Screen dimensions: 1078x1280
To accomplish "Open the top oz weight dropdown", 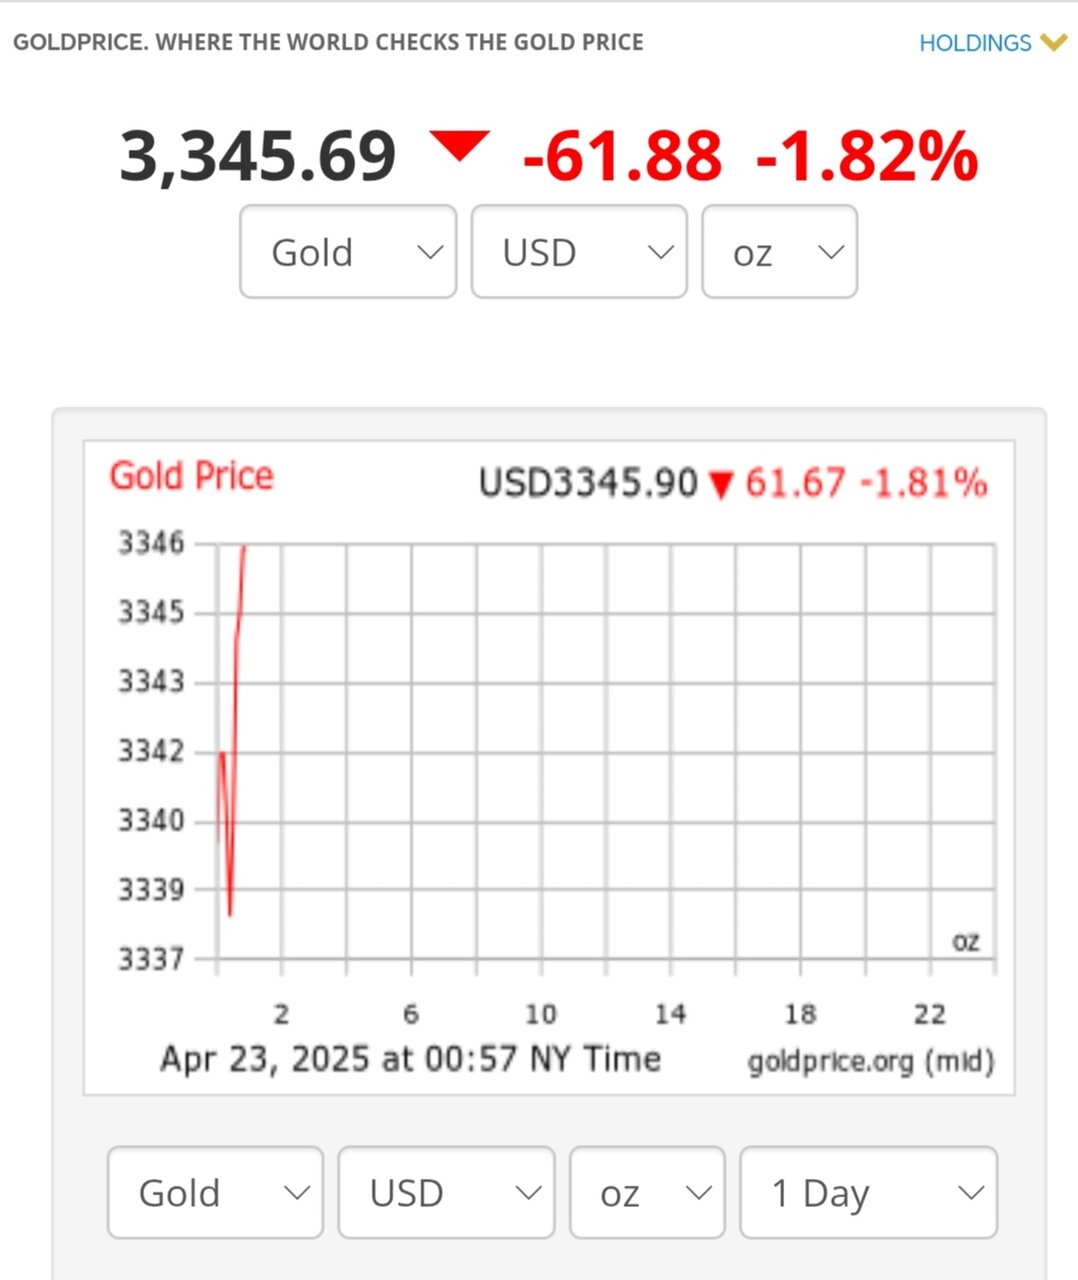I will point(780,252).
